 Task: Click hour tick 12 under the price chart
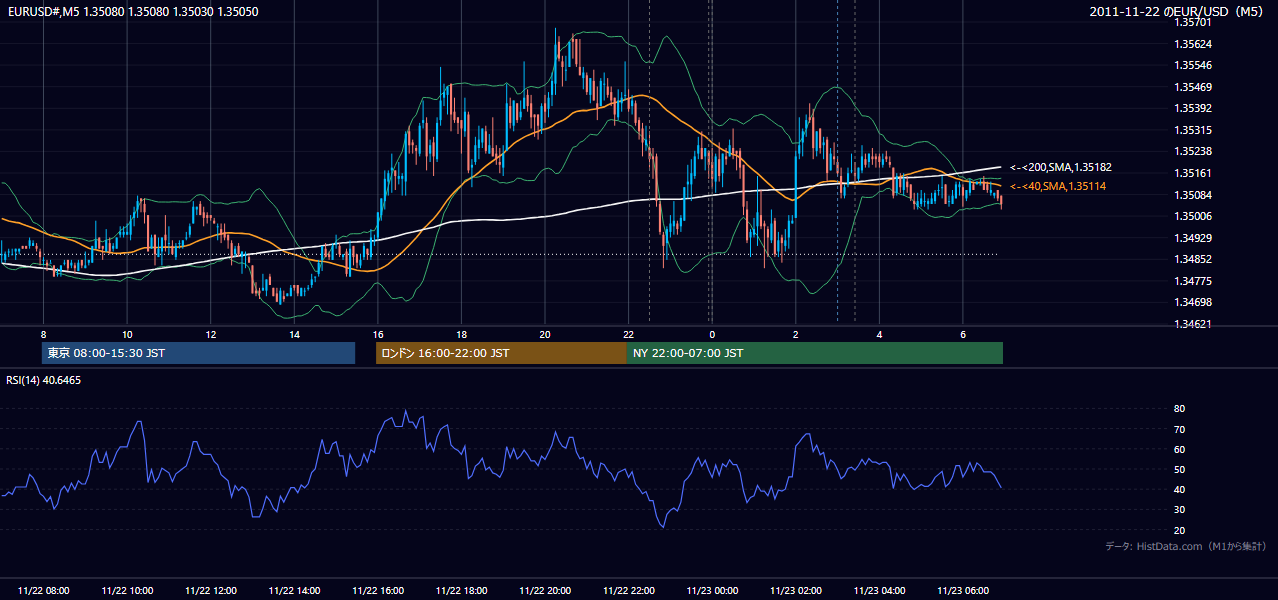211,334
